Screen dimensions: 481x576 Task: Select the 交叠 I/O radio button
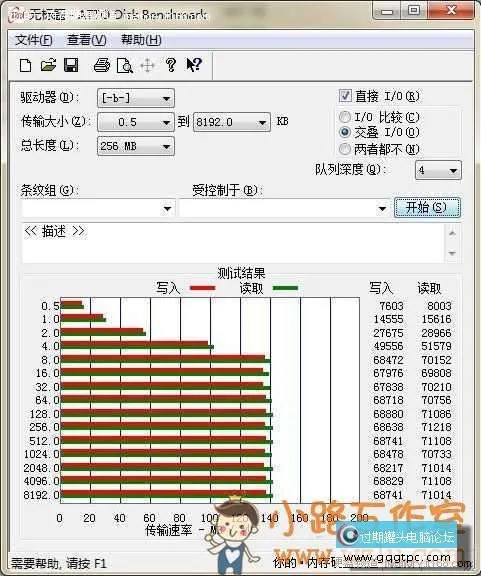(345, 132)
